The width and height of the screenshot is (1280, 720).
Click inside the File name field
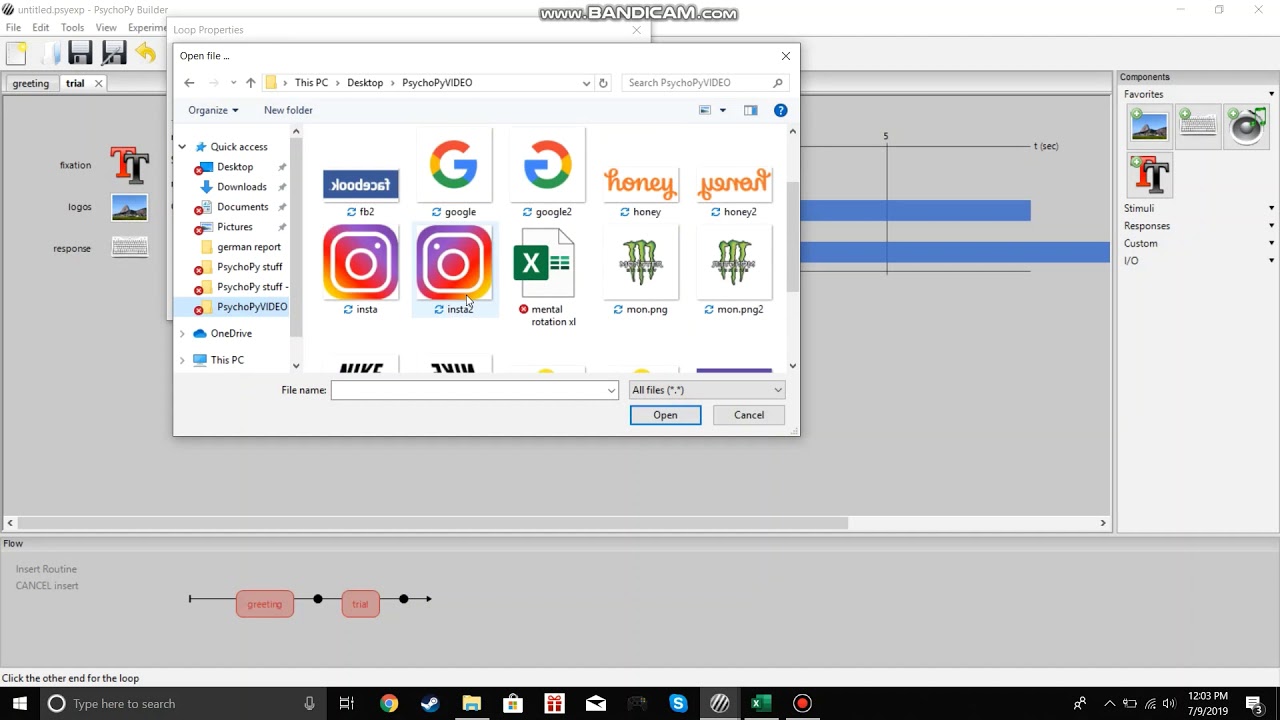(468, 390)
